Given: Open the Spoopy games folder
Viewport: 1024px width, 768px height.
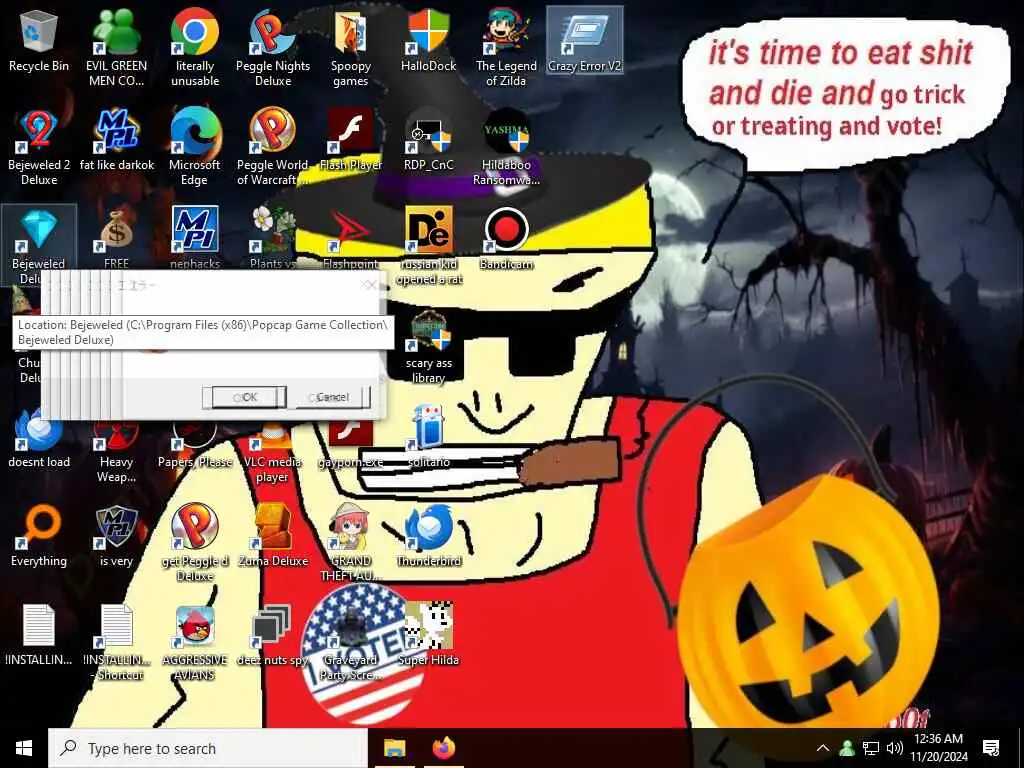Looking at the screenshot, I should (x=351, y=47).
